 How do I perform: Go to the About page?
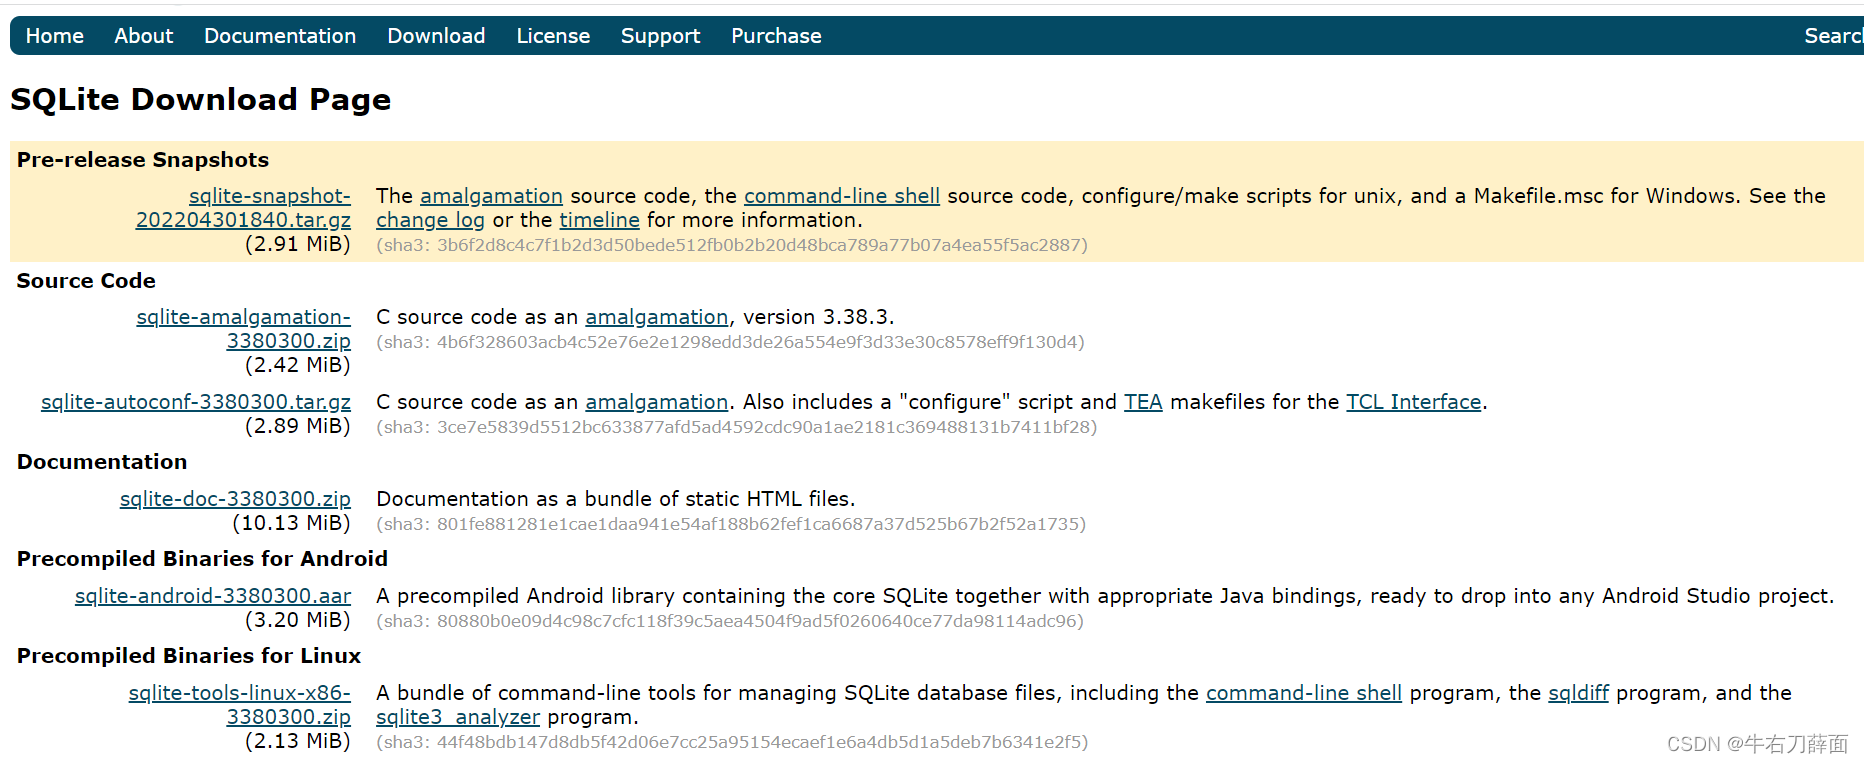pyautogui.click(x=143, y=36)
